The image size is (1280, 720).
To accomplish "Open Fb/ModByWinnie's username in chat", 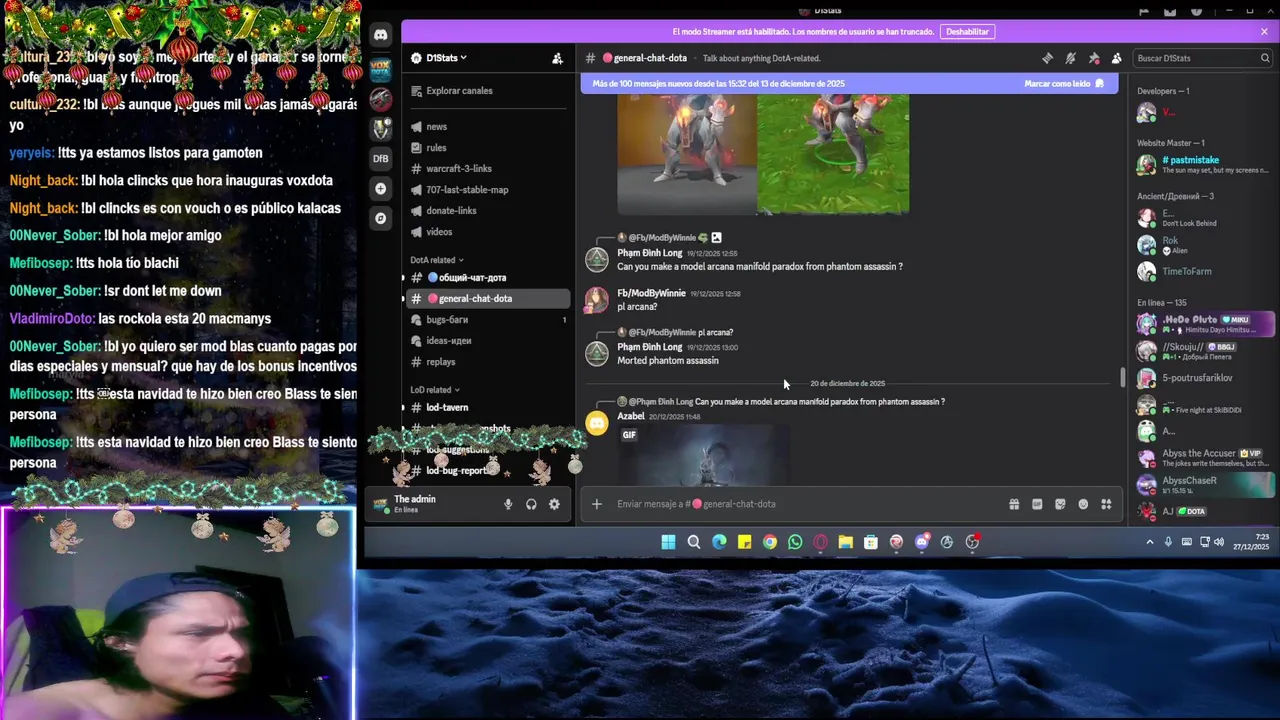I will [x=651, y=293].
